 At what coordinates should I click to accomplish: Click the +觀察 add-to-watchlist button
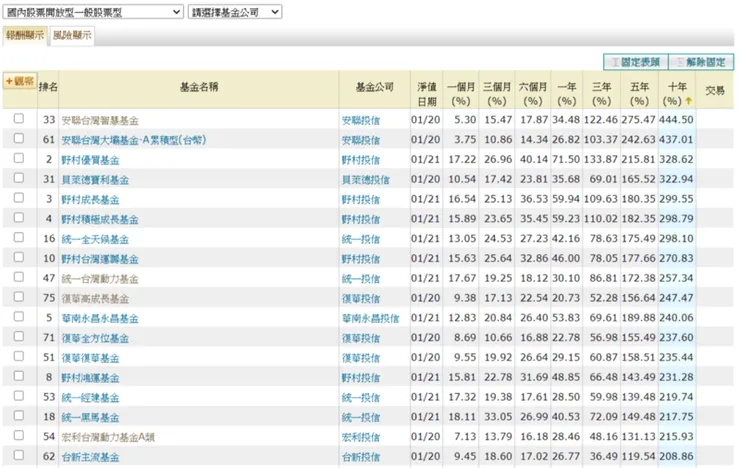point(19,81)
